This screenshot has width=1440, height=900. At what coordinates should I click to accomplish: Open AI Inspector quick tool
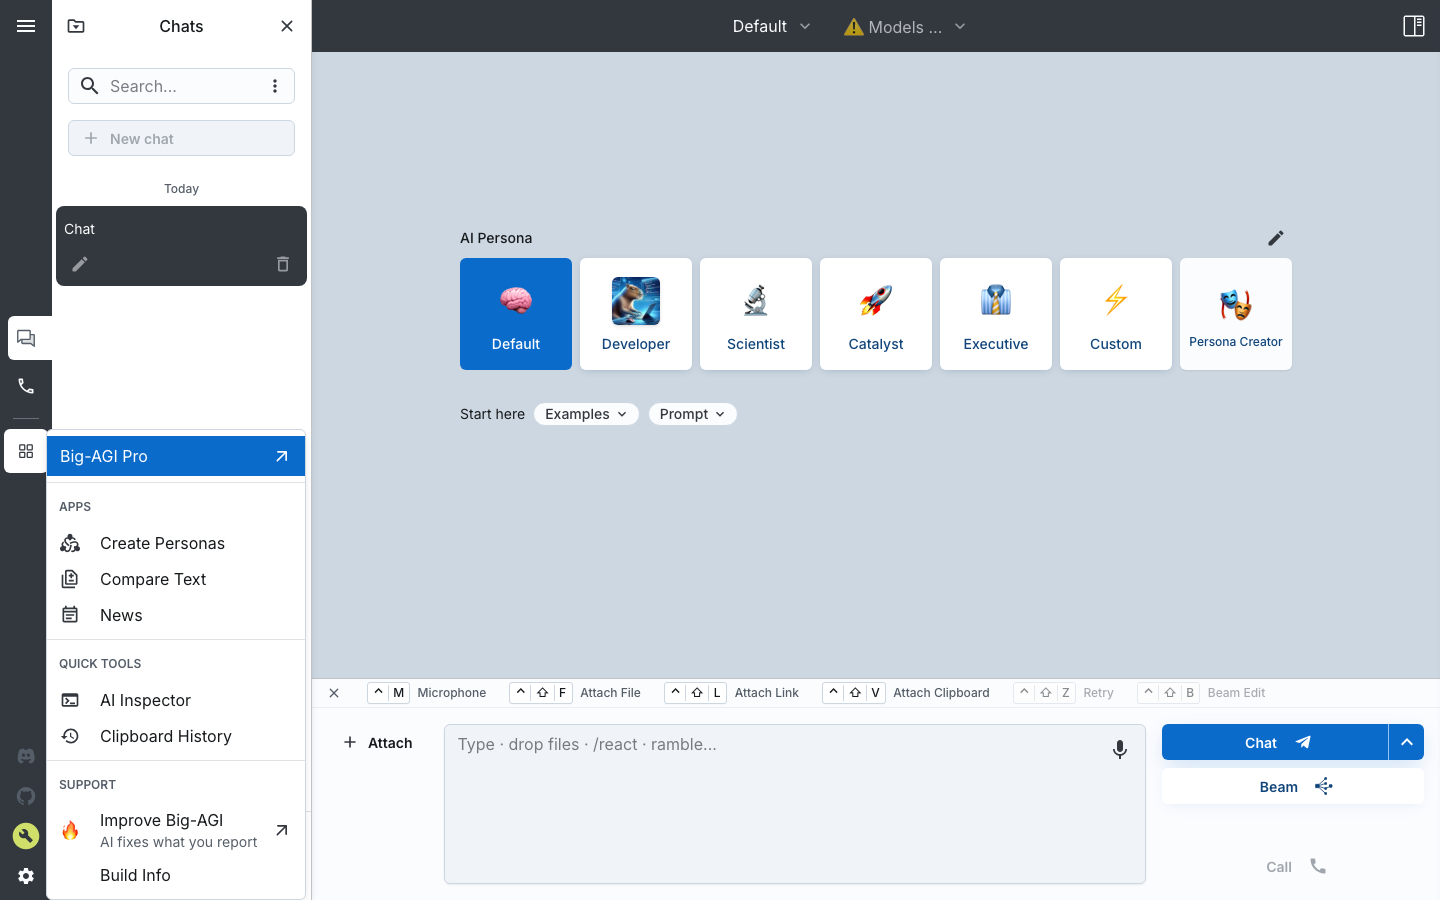coord(176,700)
